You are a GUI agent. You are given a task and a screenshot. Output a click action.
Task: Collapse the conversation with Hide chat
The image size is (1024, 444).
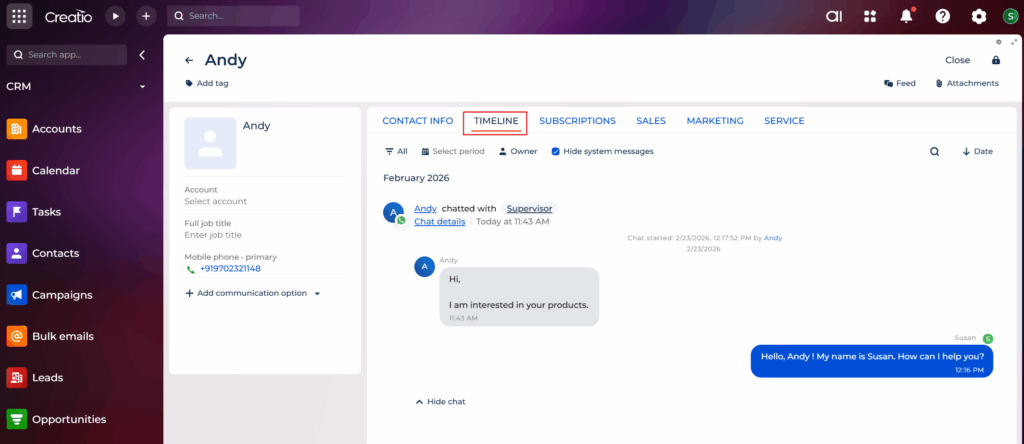pyautogui.click(x=440, y=401)
